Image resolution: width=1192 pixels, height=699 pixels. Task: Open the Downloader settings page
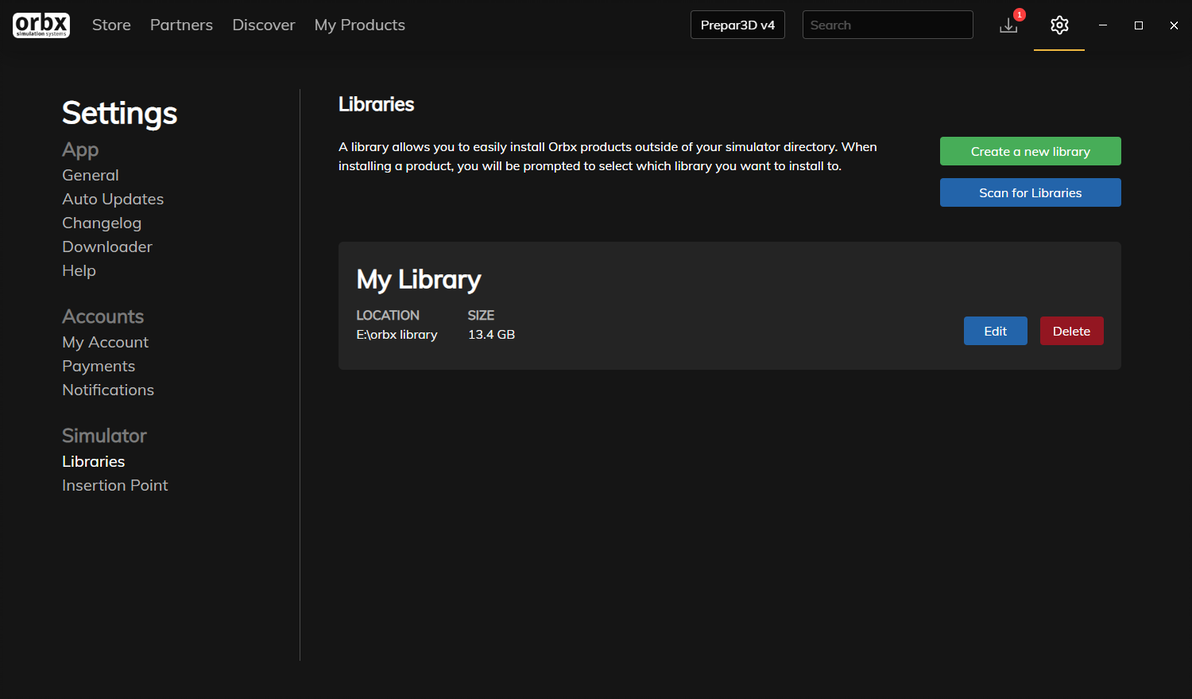pos(107,246)
